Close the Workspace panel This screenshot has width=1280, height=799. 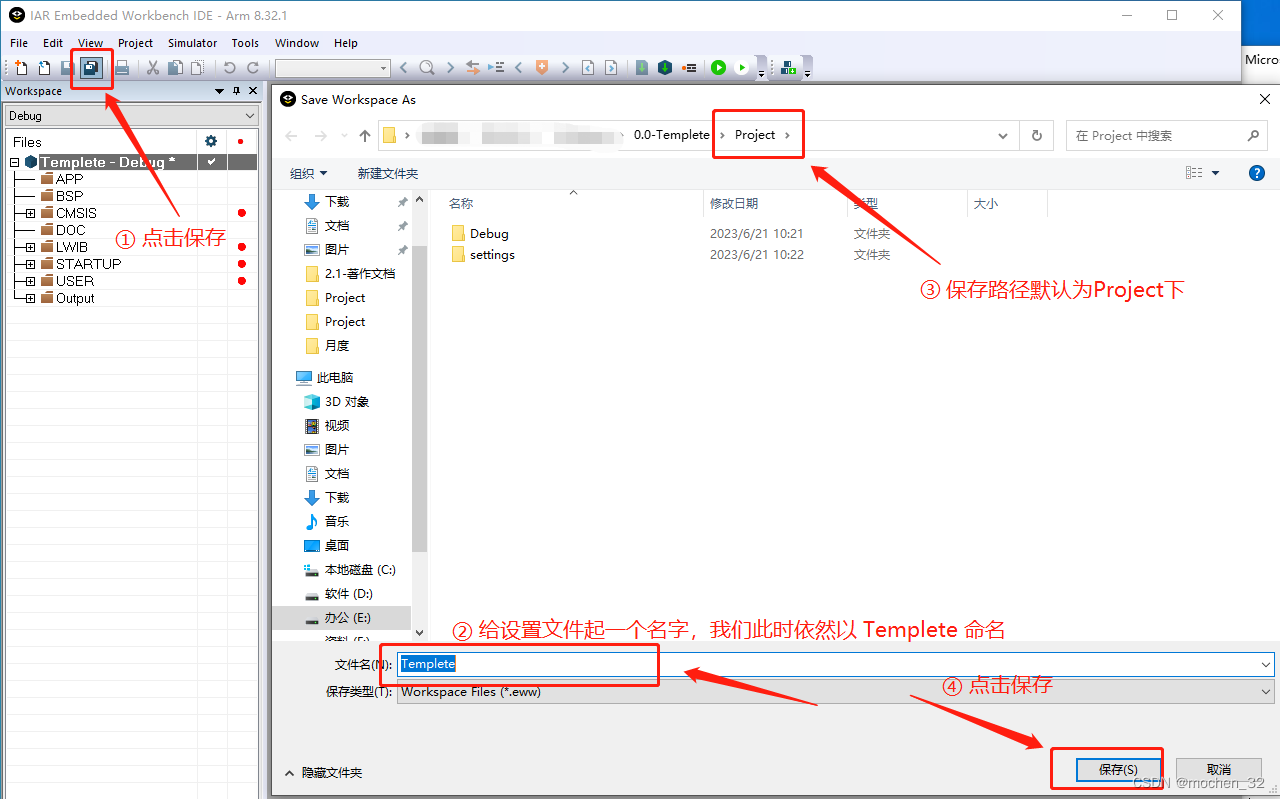click(x=253, y=91)
